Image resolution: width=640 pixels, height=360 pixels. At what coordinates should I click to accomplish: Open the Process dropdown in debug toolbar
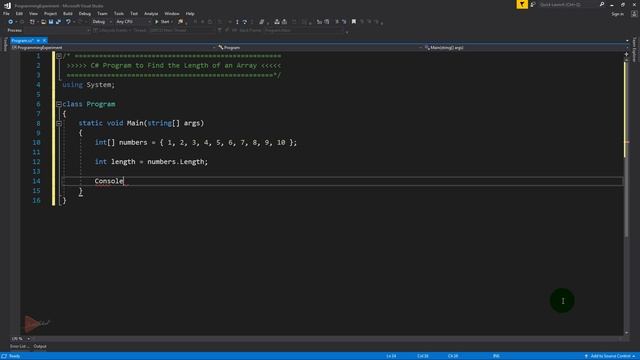click(x=56, y=30)
